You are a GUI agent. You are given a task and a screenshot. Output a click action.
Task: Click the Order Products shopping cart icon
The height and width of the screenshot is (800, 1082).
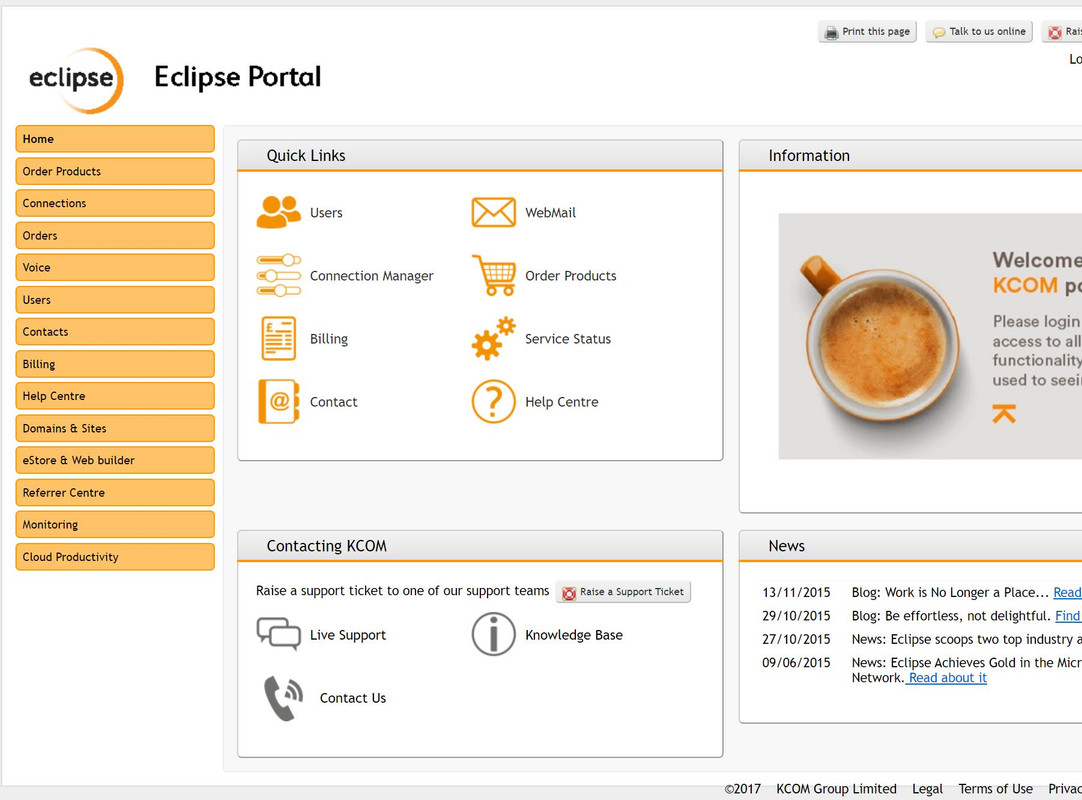pos(494,275)
